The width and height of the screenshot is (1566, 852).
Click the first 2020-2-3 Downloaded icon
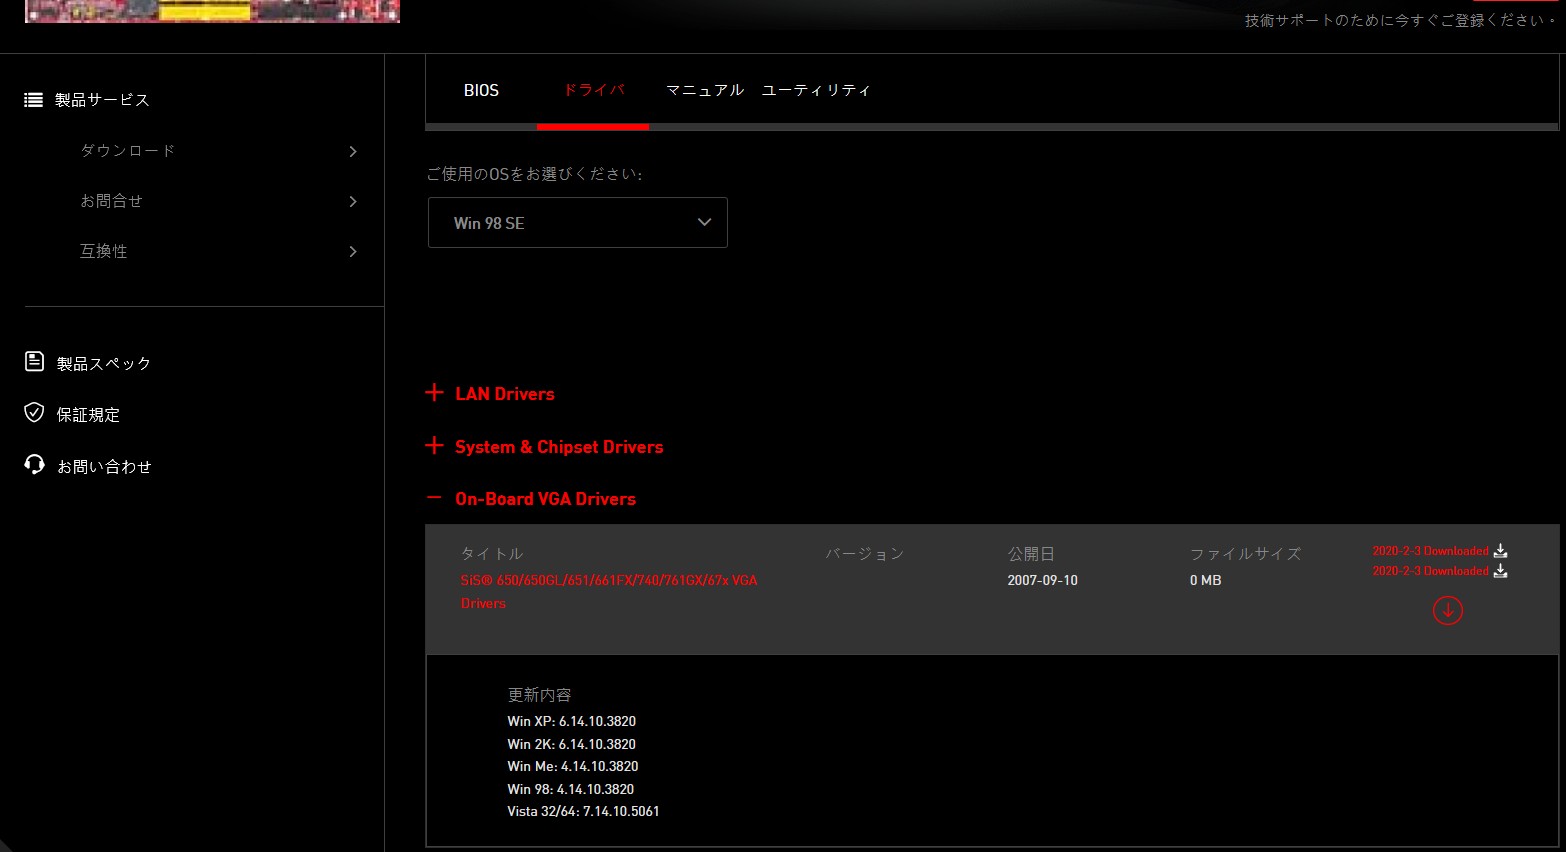coord(1500,551)
